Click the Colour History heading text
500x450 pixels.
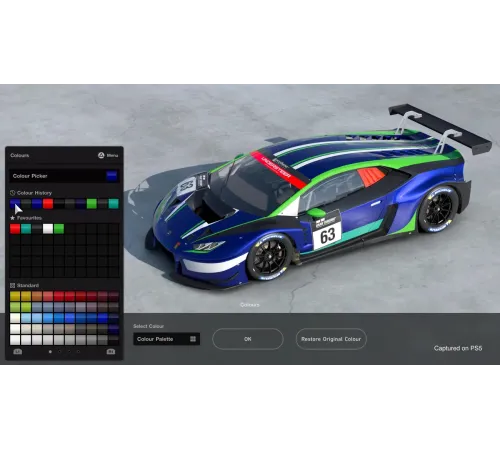34,193
